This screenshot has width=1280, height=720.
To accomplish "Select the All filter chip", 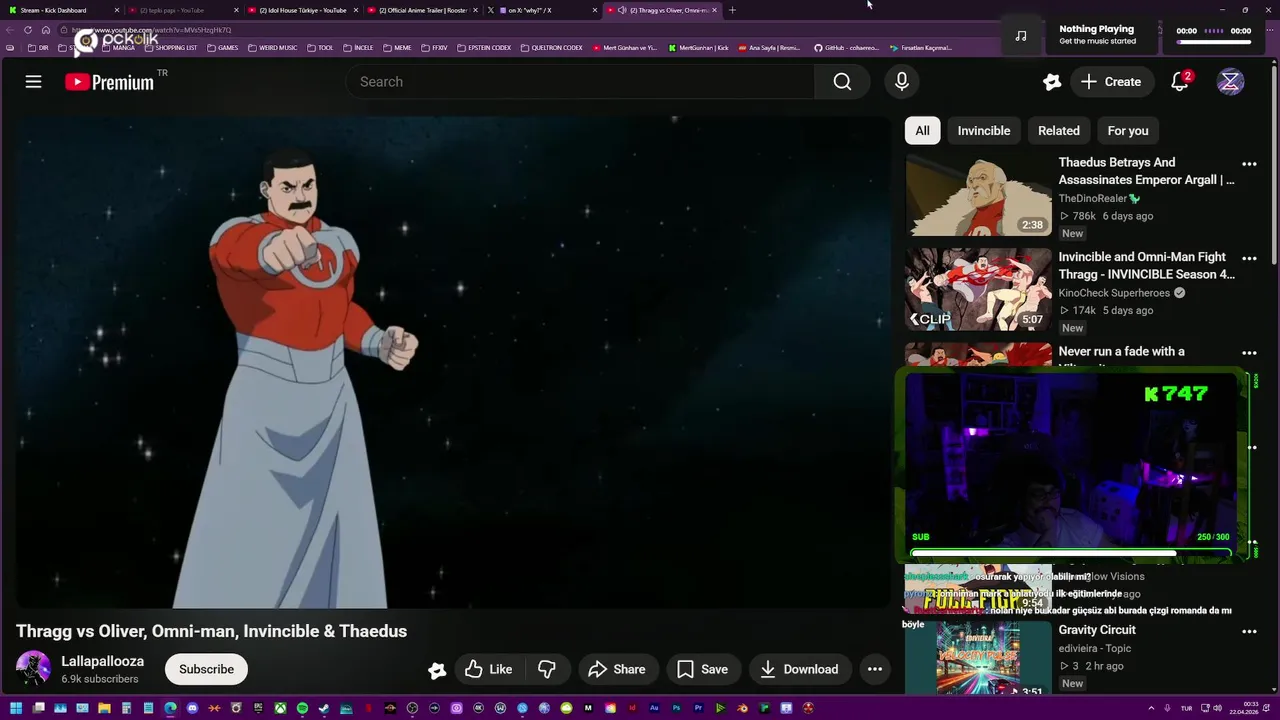I will point(922,131).
